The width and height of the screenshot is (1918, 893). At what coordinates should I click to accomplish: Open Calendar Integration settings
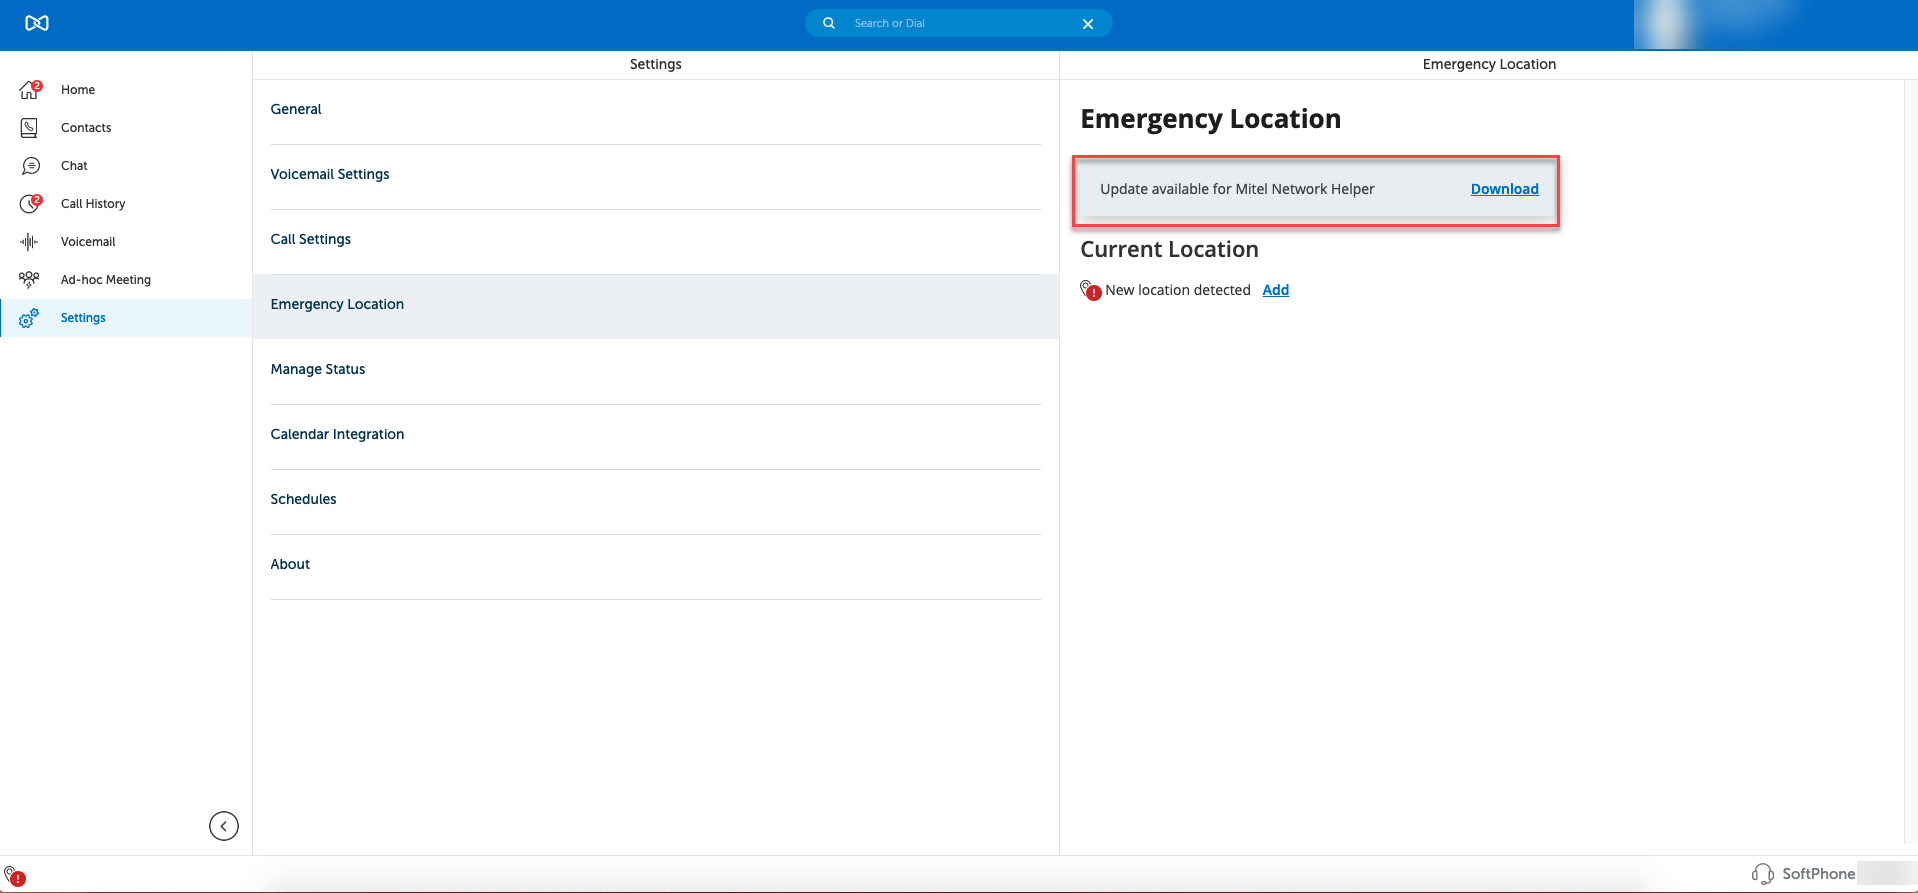337,434
